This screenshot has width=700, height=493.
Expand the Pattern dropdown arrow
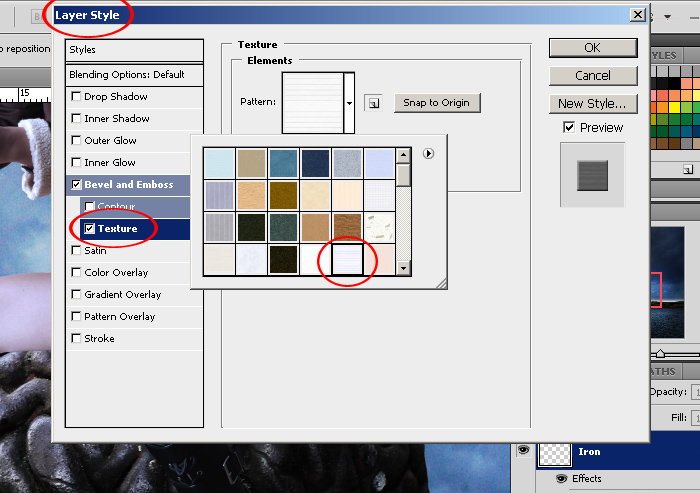click(x=349, y=102)
